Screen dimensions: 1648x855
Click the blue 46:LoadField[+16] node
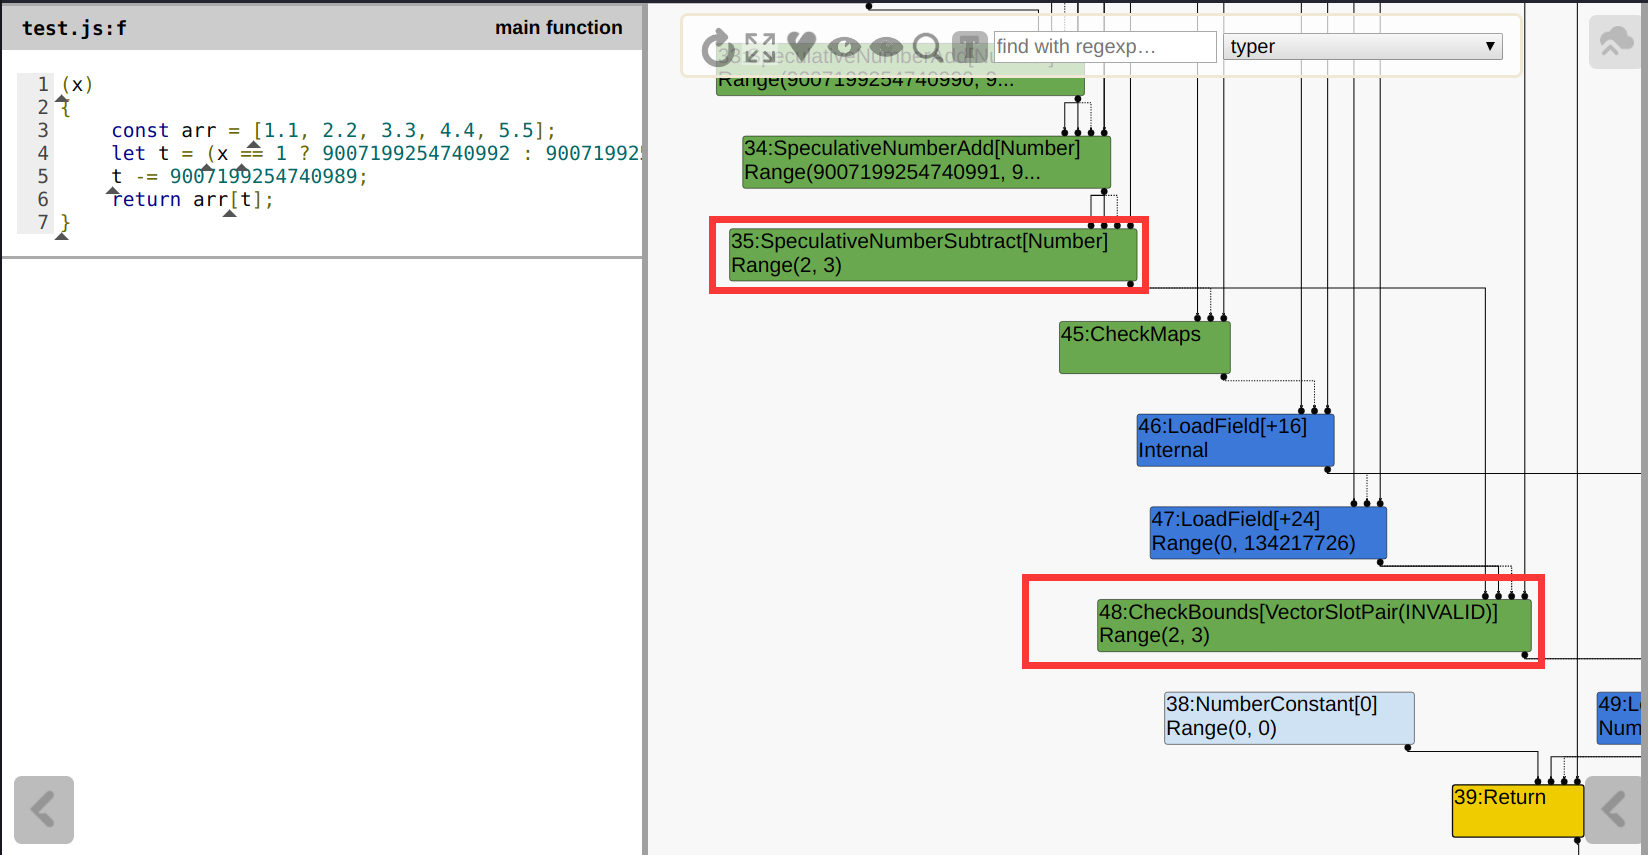[1234, 439]
